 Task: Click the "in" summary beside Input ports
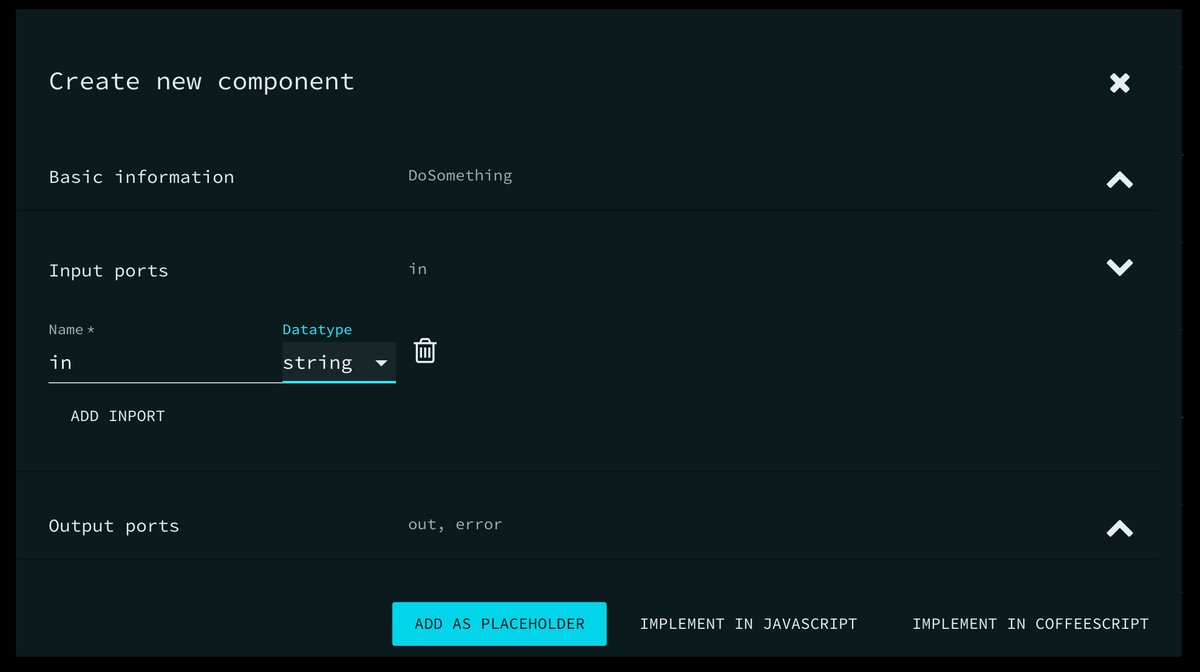[418, 268]
